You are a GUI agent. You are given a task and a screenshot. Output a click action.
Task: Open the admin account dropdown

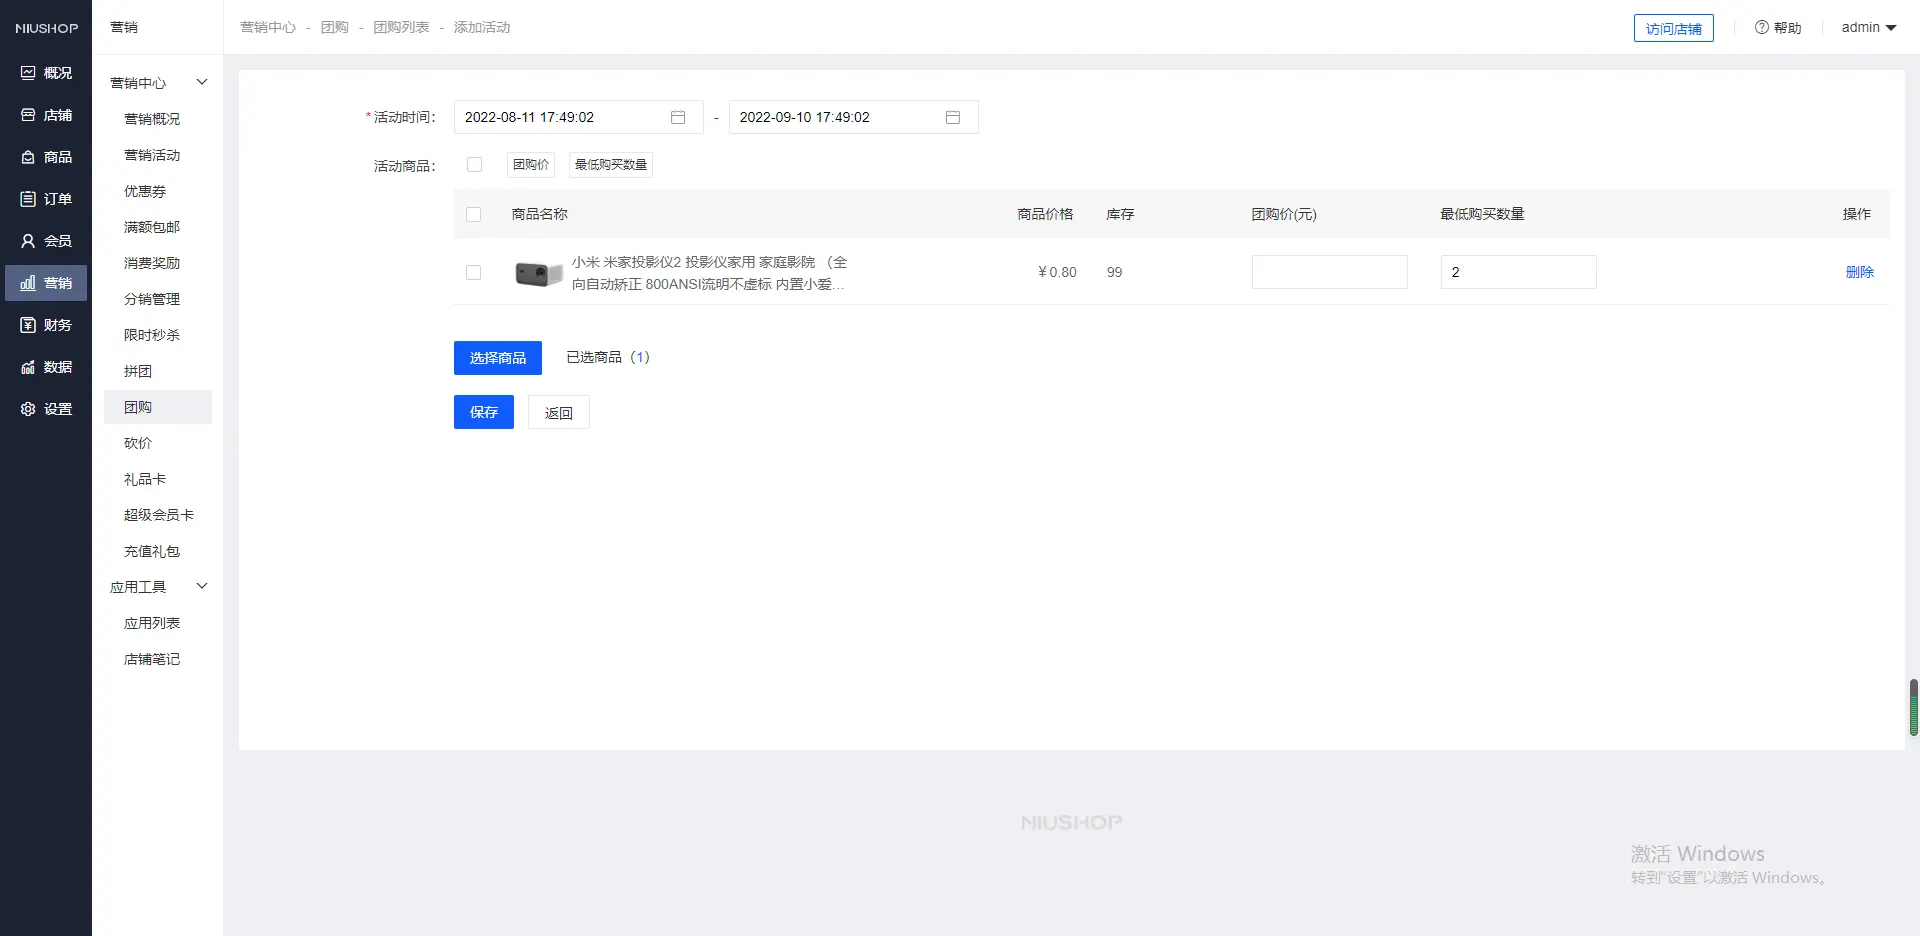tap(1868, 28)
